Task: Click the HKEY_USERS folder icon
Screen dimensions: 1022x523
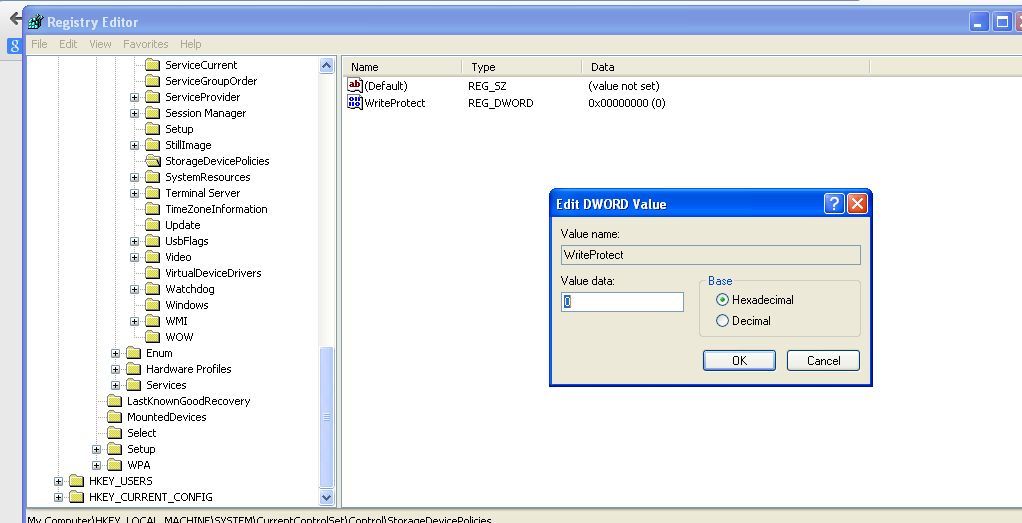Action: coord(76,481)
